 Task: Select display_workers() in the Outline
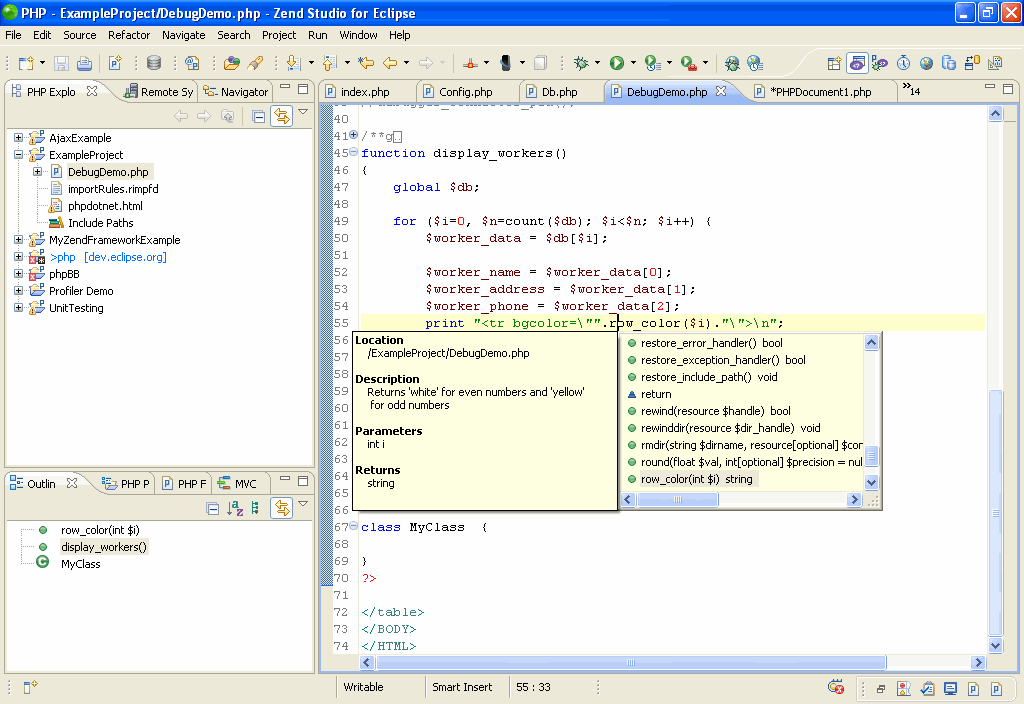click(104, 547)
